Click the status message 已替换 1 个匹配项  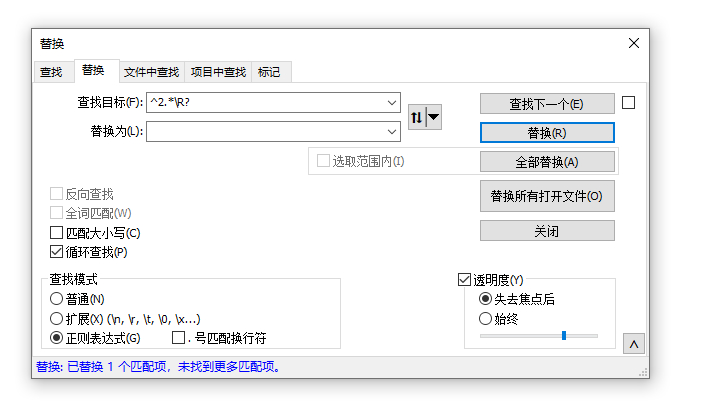158,367
